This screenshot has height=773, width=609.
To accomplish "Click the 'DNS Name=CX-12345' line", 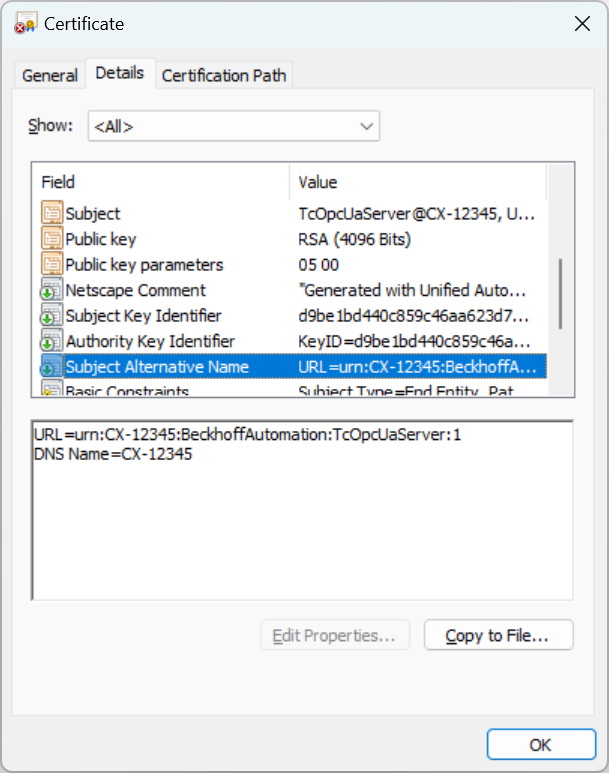I will tap(113, 454).
